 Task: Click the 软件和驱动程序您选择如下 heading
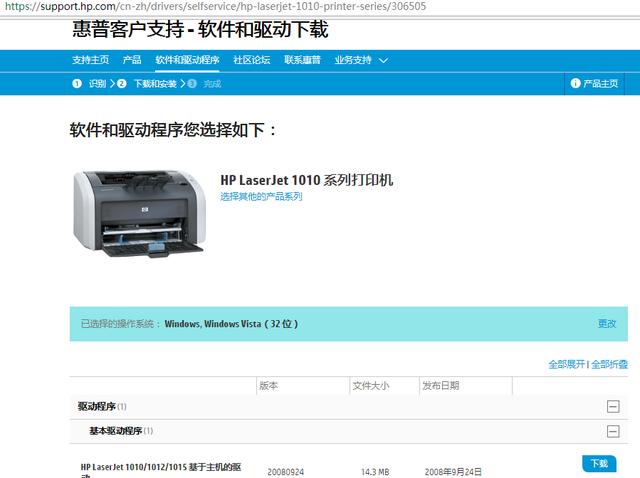click(173, 130)
